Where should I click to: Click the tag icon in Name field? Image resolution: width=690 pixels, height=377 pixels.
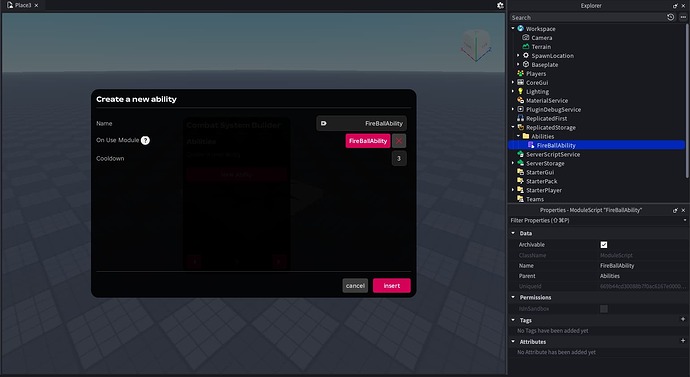point(323,123)
